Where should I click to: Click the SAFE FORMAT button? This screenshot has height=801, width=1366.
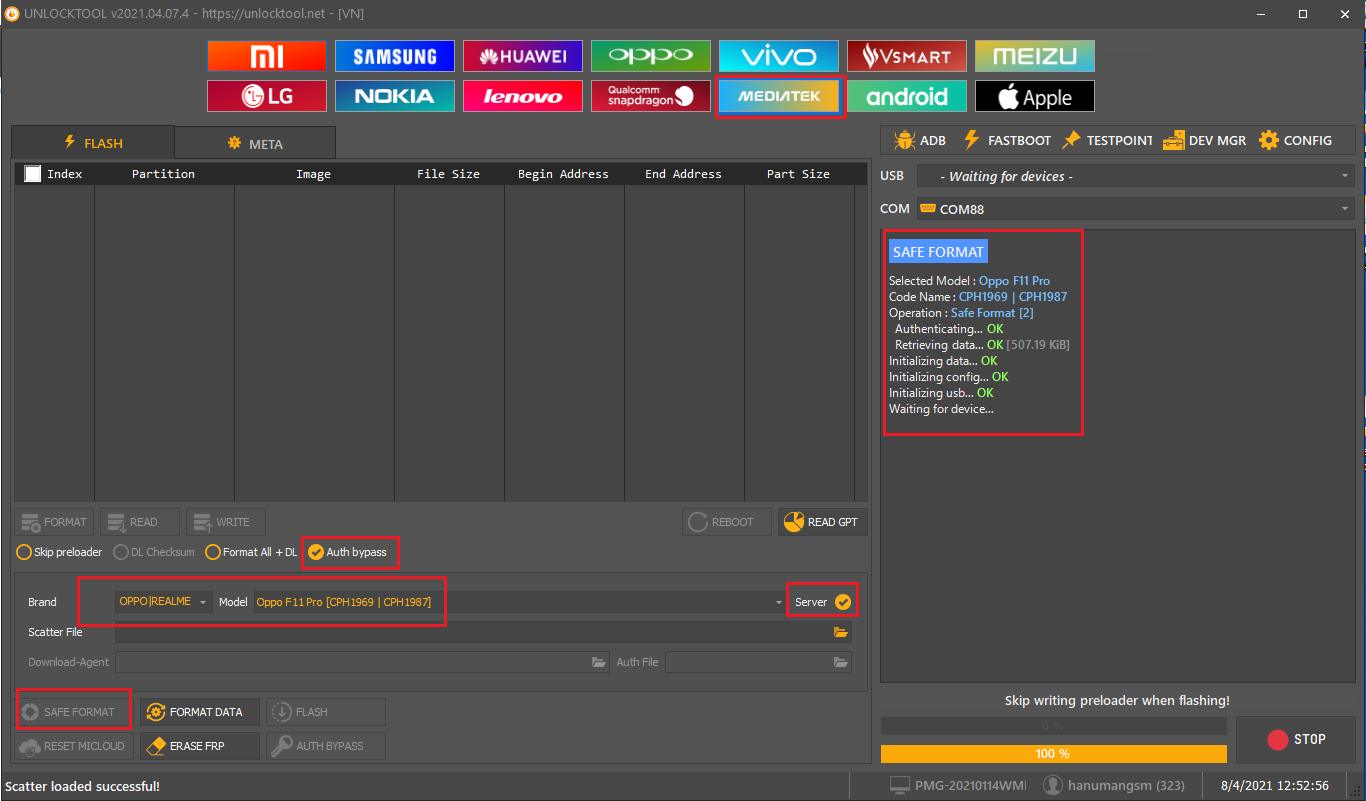[73, 712]
